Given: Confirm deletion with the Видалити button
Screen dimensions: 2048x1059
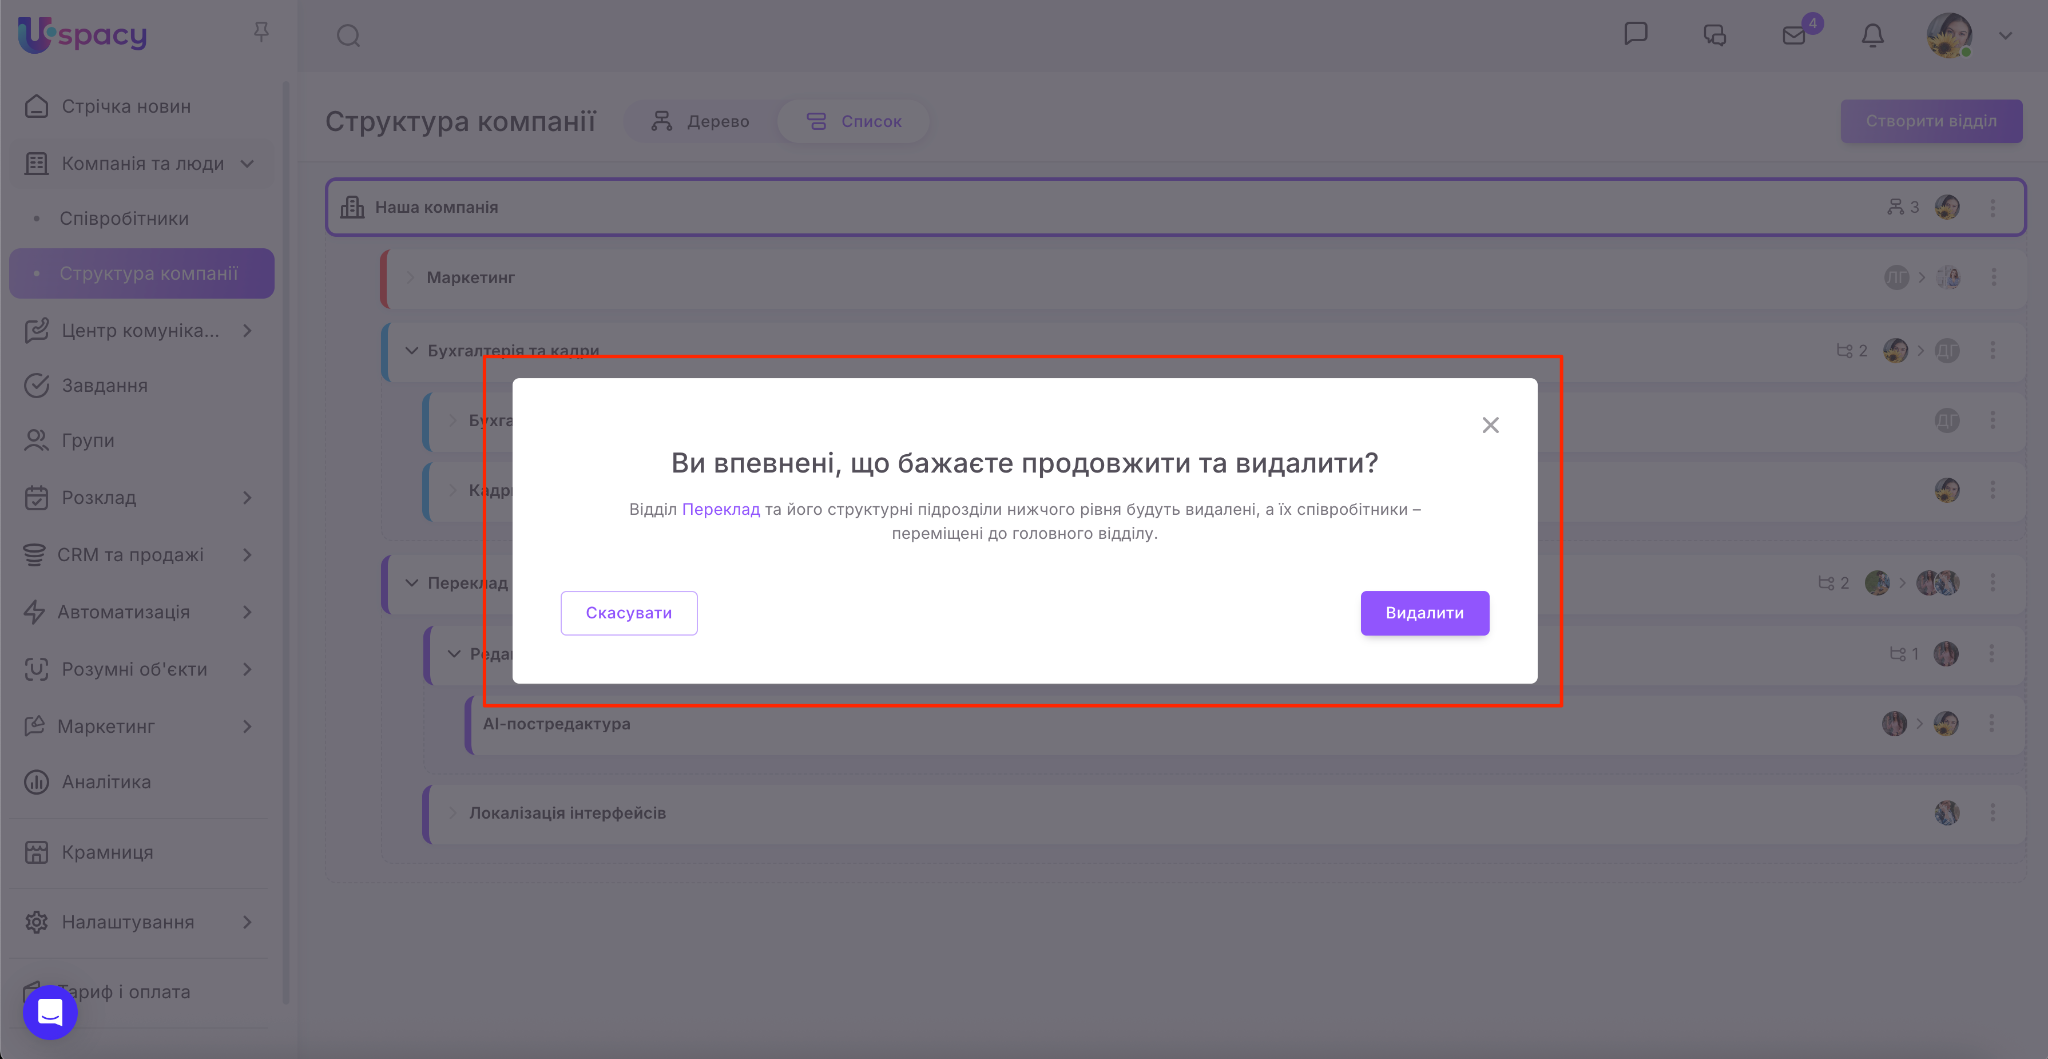Looking at the screenshot, I should tap(1424, 613).
